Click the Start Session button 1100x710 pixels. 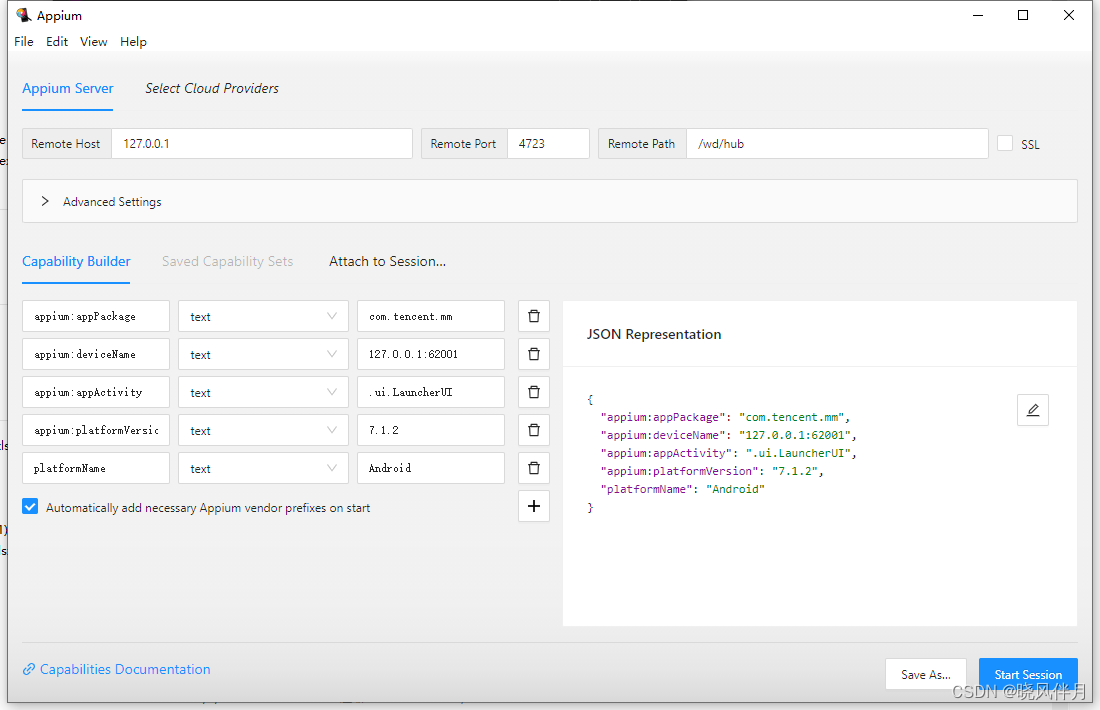1028,674
